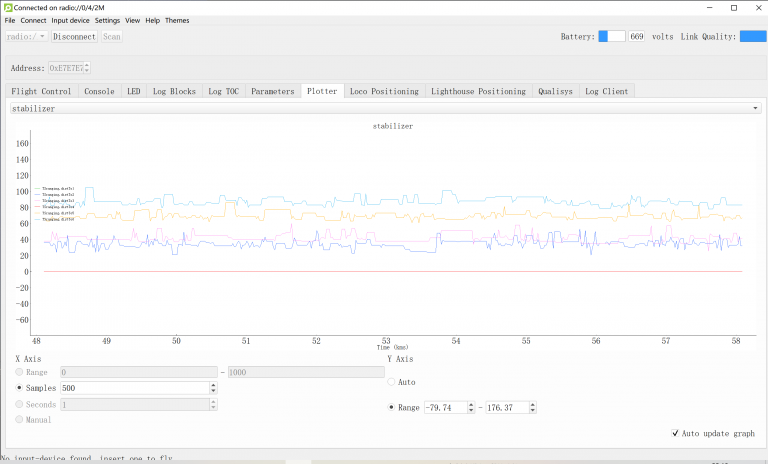Open the Lighthouse Positioning tab
The height and width of the screenshot is (464, 768).
tap(478, 91)
